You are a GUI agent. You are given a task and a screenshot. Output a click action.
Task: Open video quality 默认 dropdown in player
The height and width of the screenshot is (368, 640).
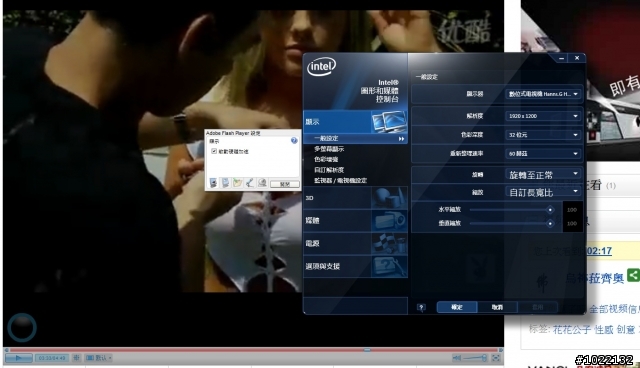pyautogui.click(x=99, y=358)
